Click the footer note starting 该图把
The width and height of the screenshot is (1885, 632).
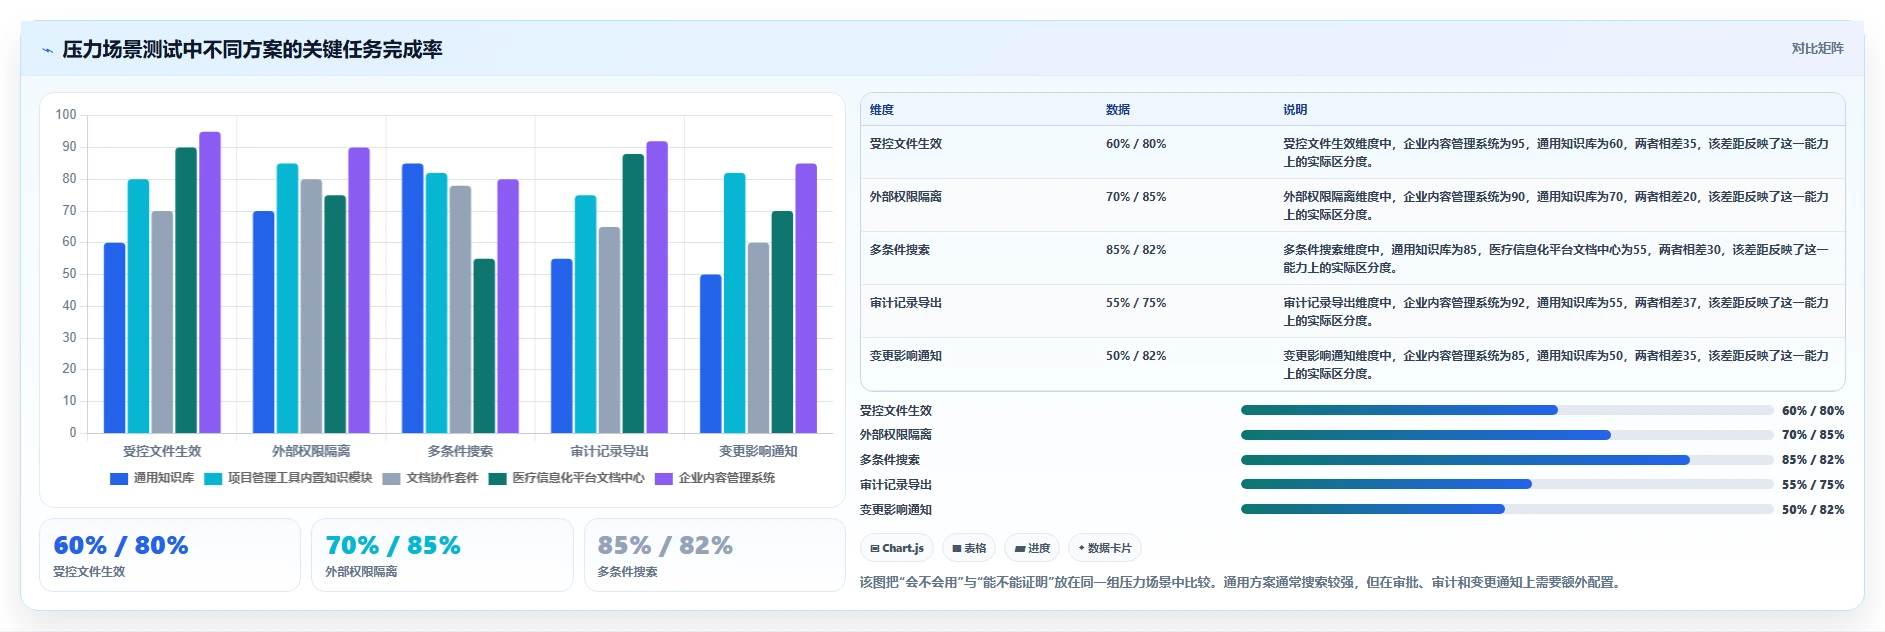[1240, 582]
